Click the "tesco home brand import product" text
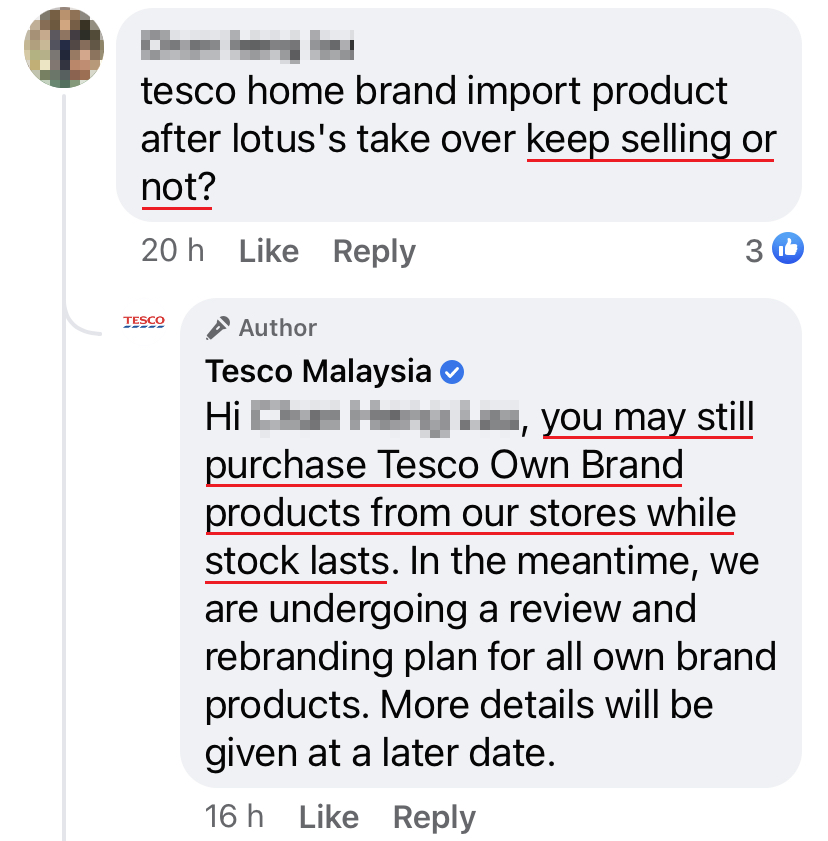Viewport: 828px width, 841px height. pyautogui.click(x=434, y=91)
